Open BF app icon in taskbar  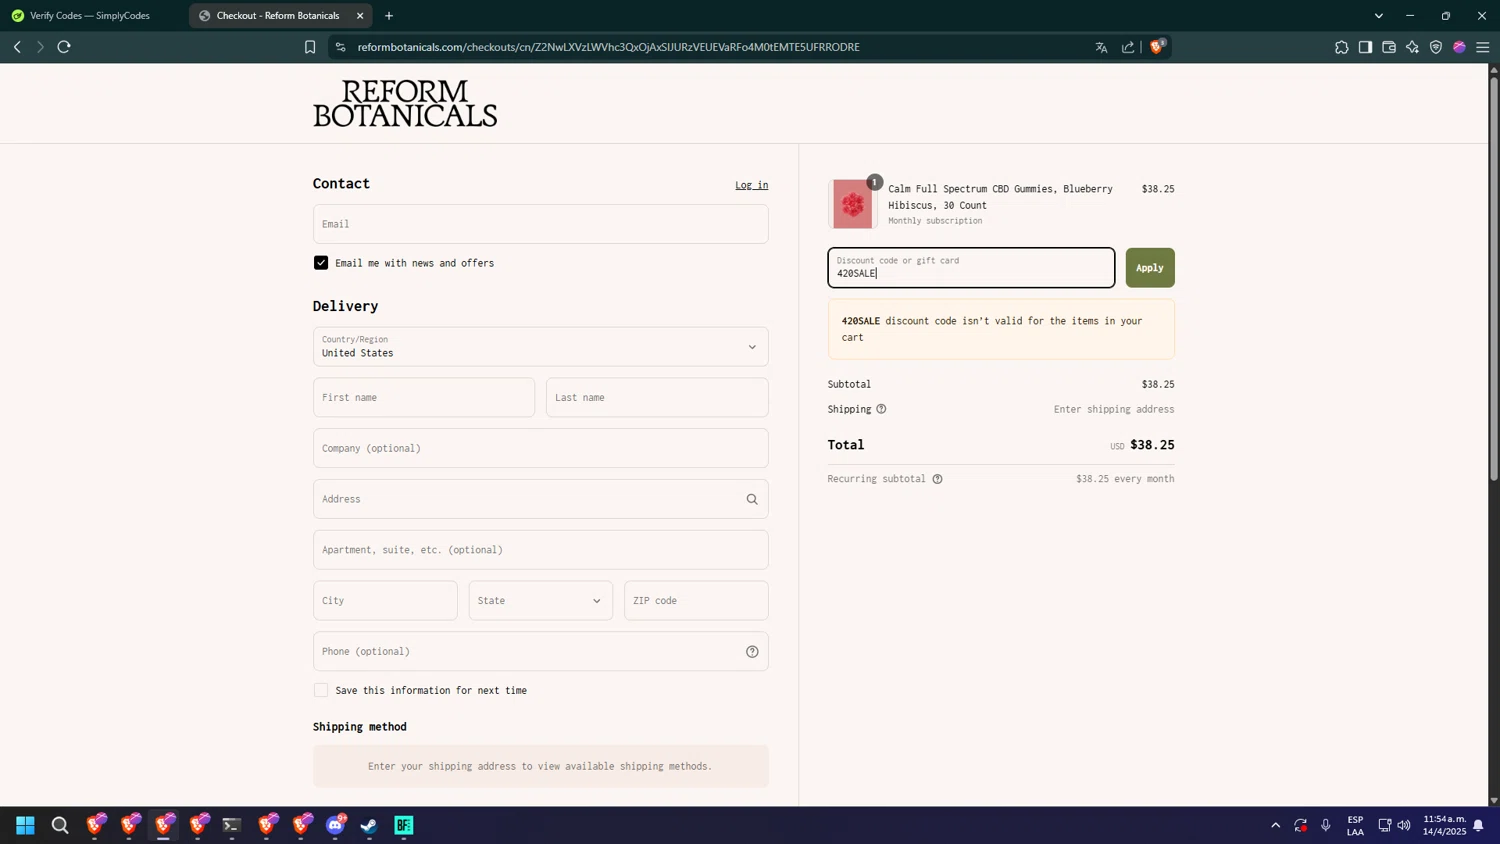[x=404, y=825]
